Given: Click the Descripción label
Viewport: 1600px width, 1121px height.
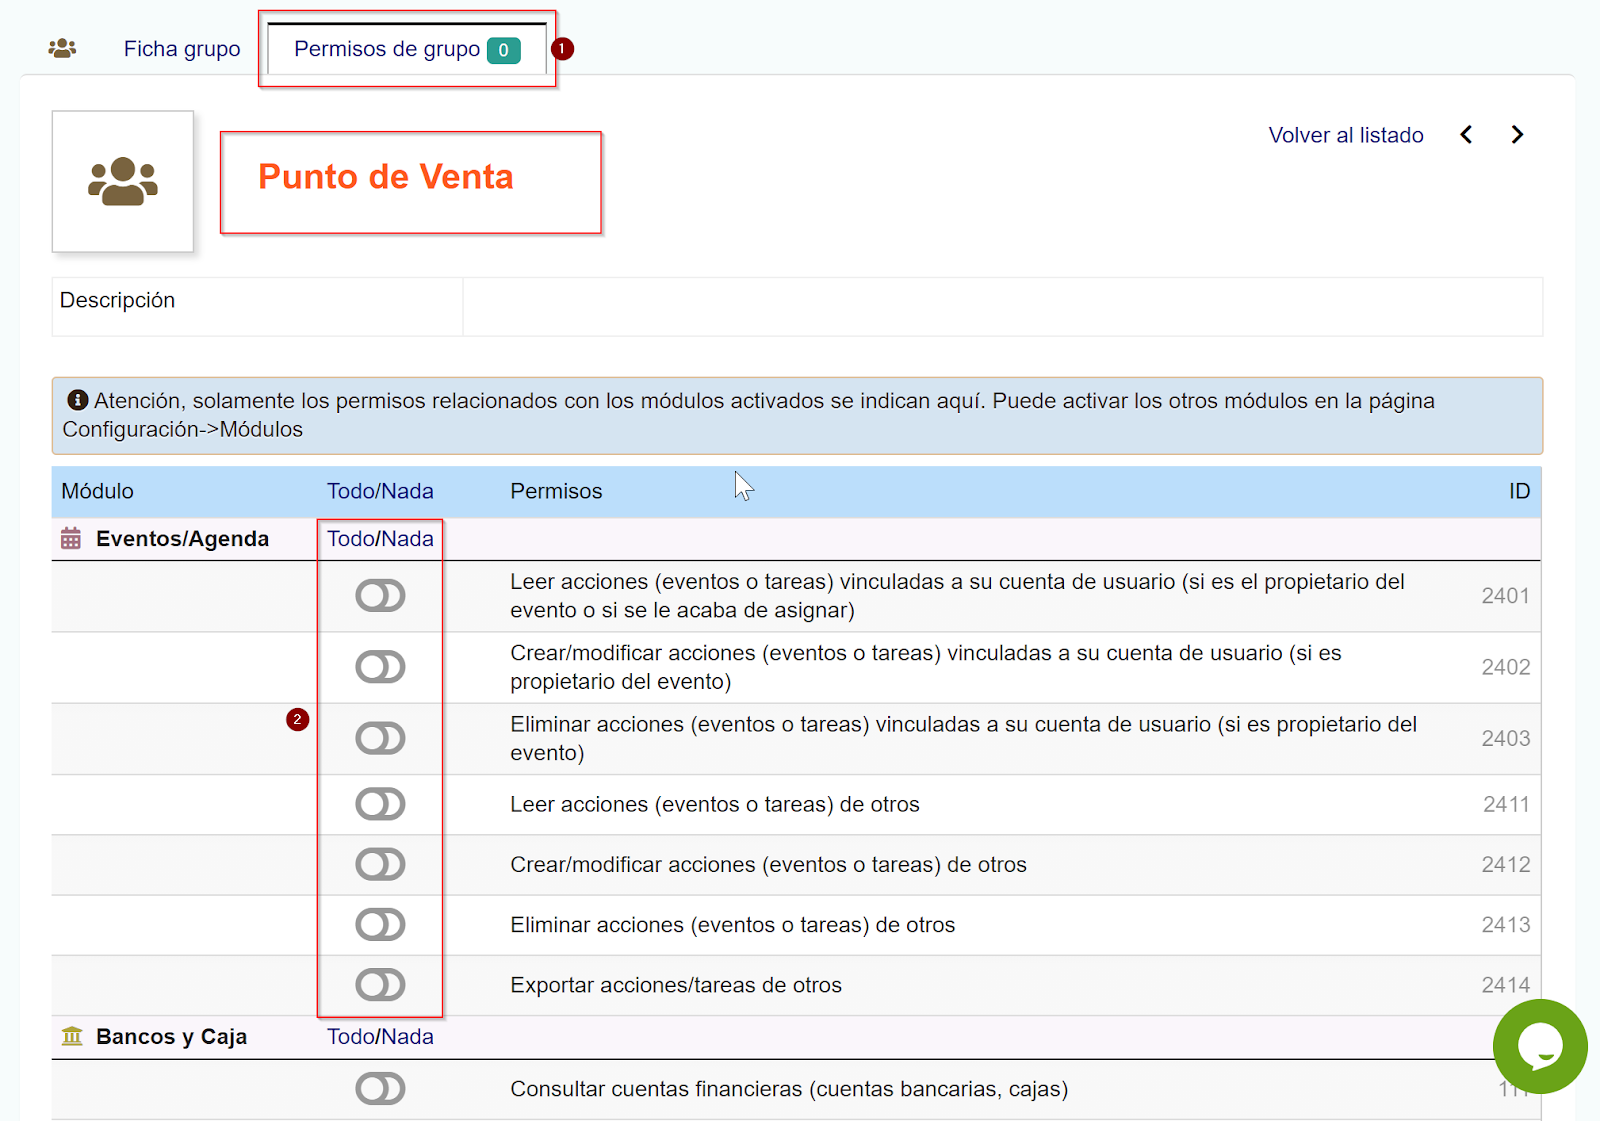Looking at the screenshot, I should pos(117,300).
